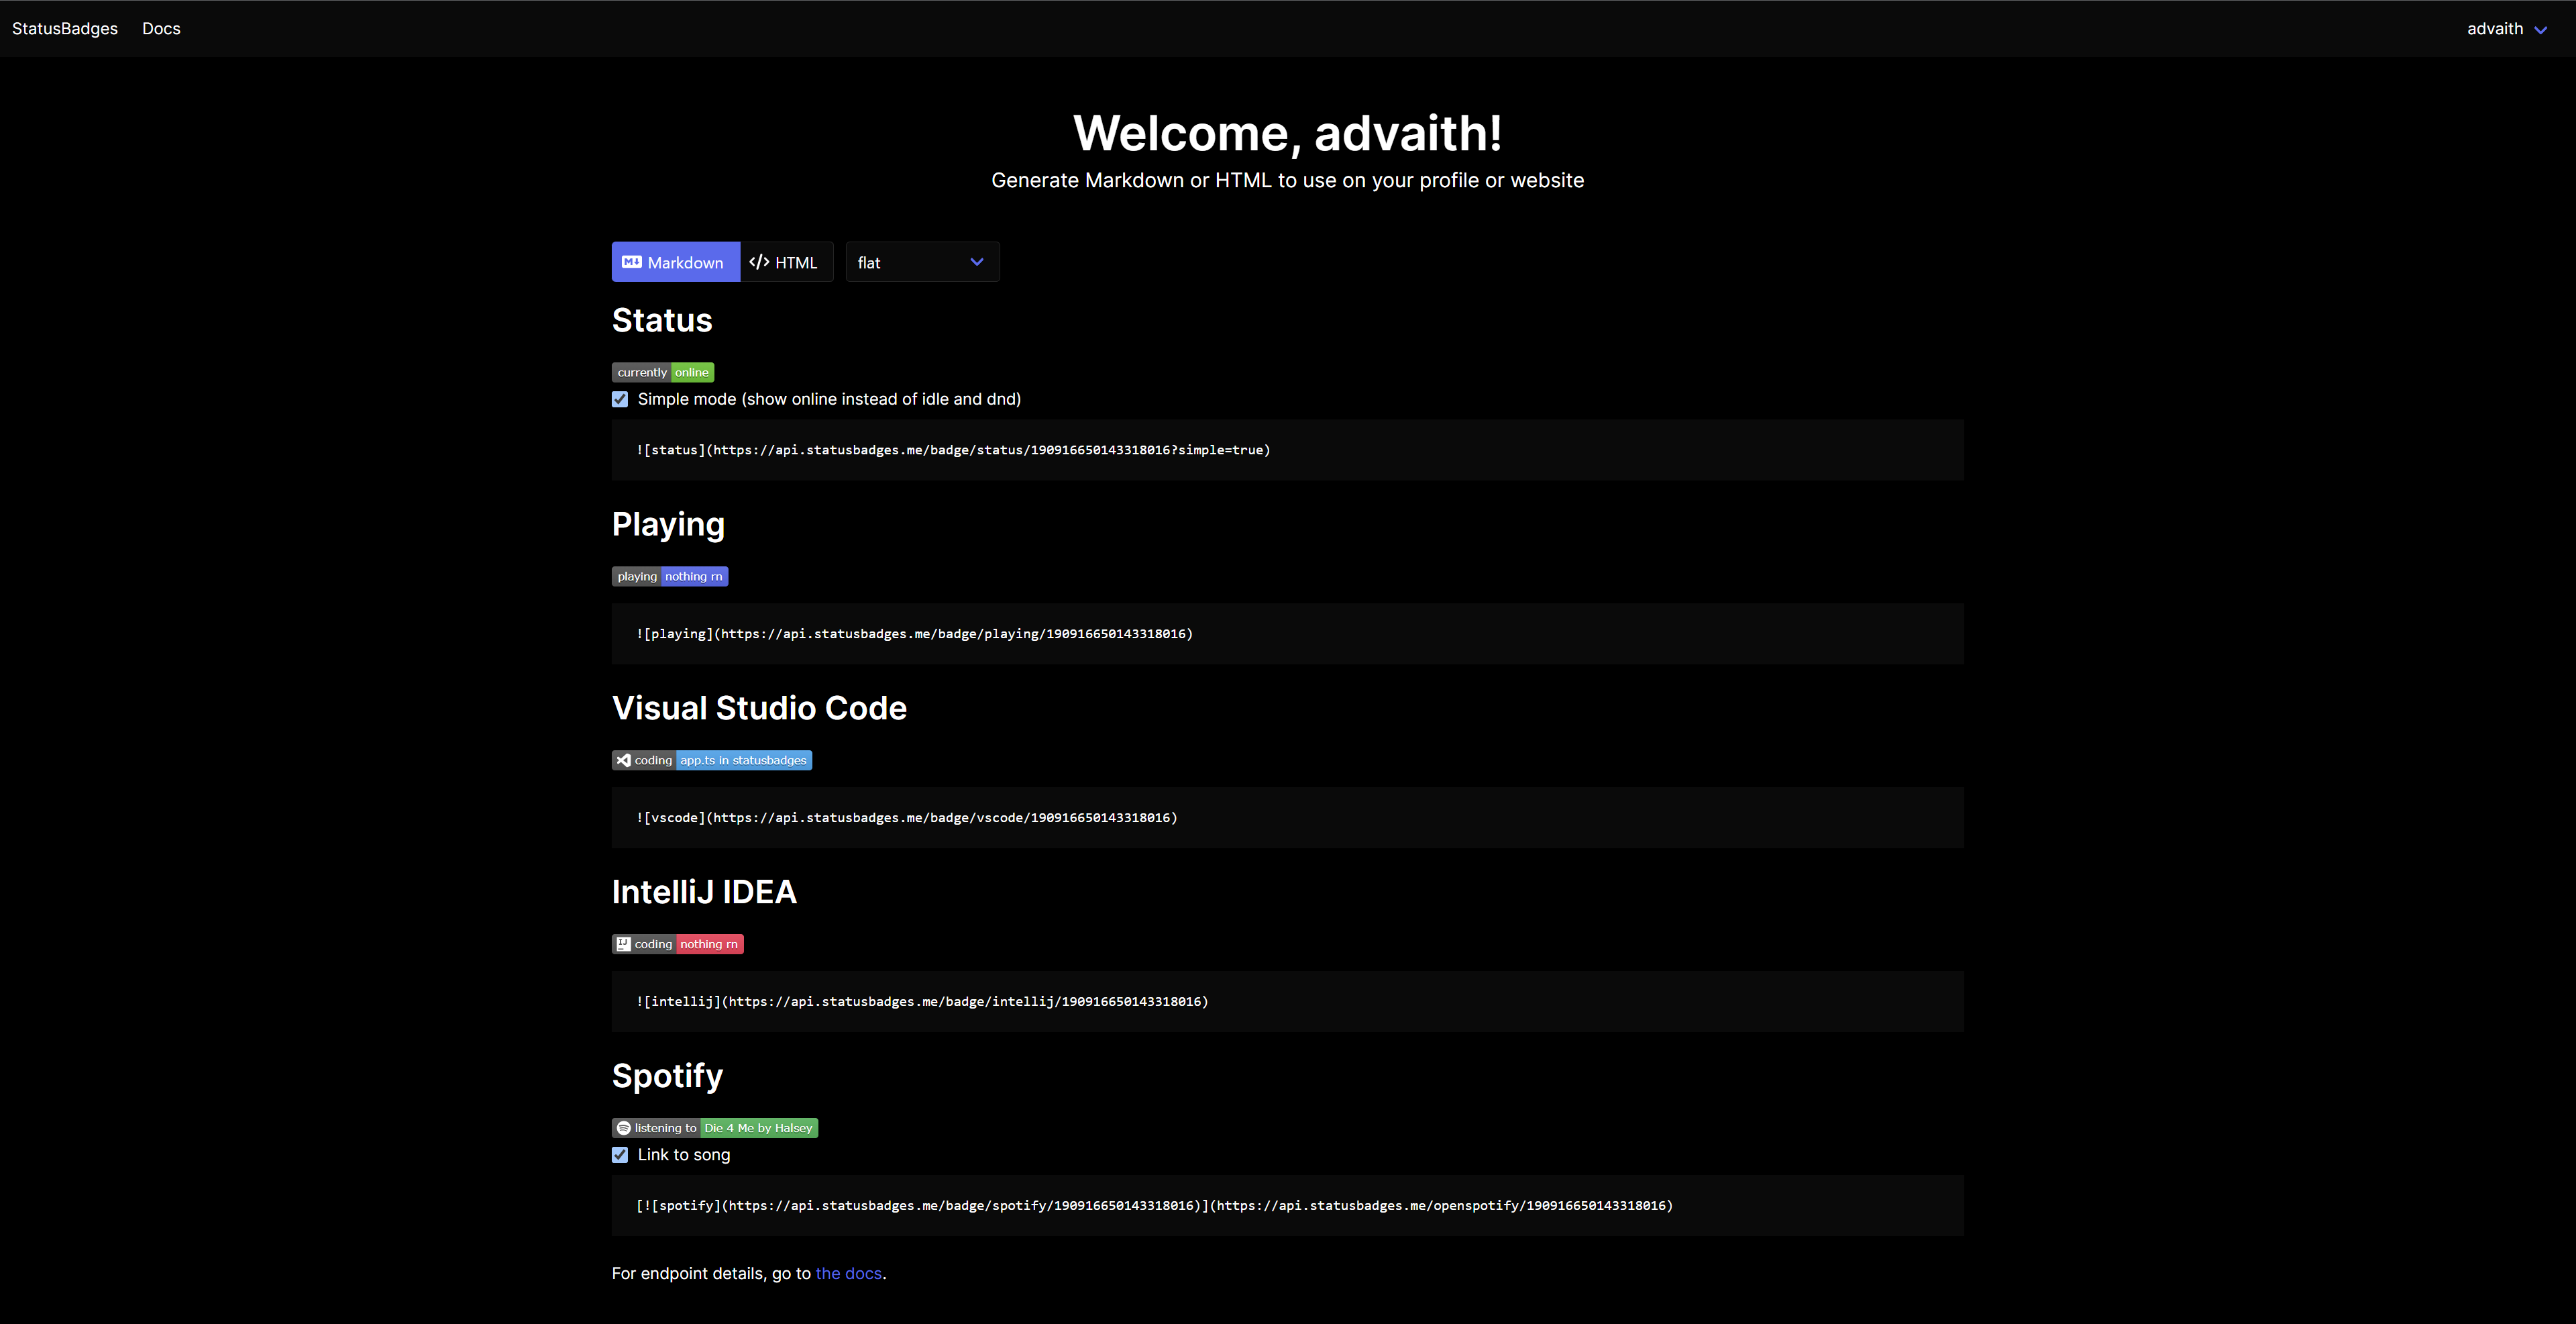2576x1324 pixels.
Task: Click the Visual Studio Code heading
Action: pyautogui.click(x=759, y=708)
